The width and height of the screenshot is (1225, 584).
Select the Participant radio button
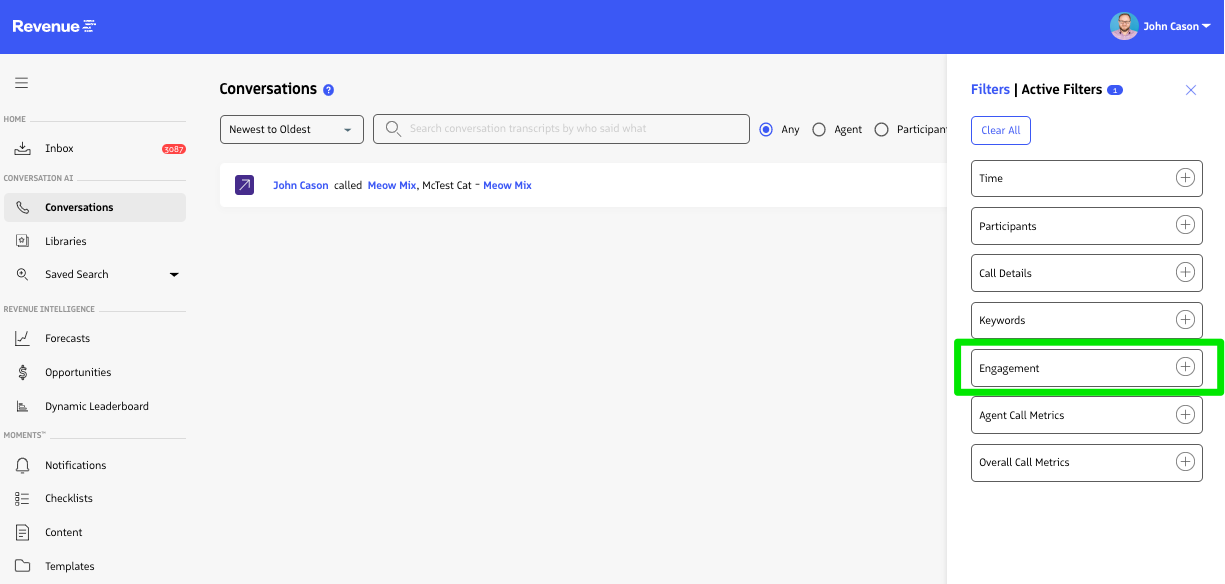(881, 129)
